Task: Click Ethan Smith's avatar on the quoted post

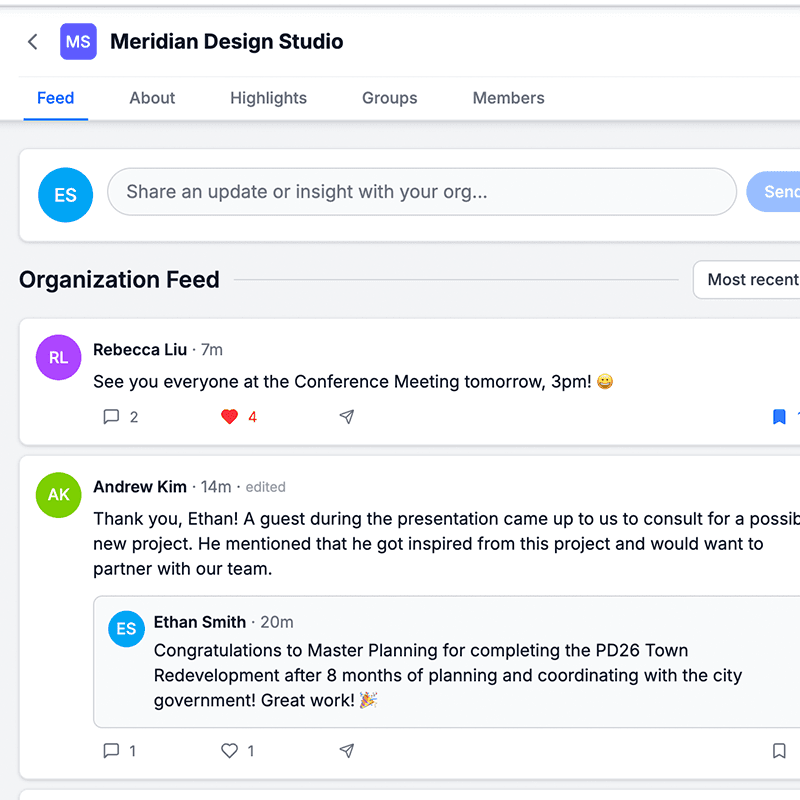Action: tap(126, 629)
